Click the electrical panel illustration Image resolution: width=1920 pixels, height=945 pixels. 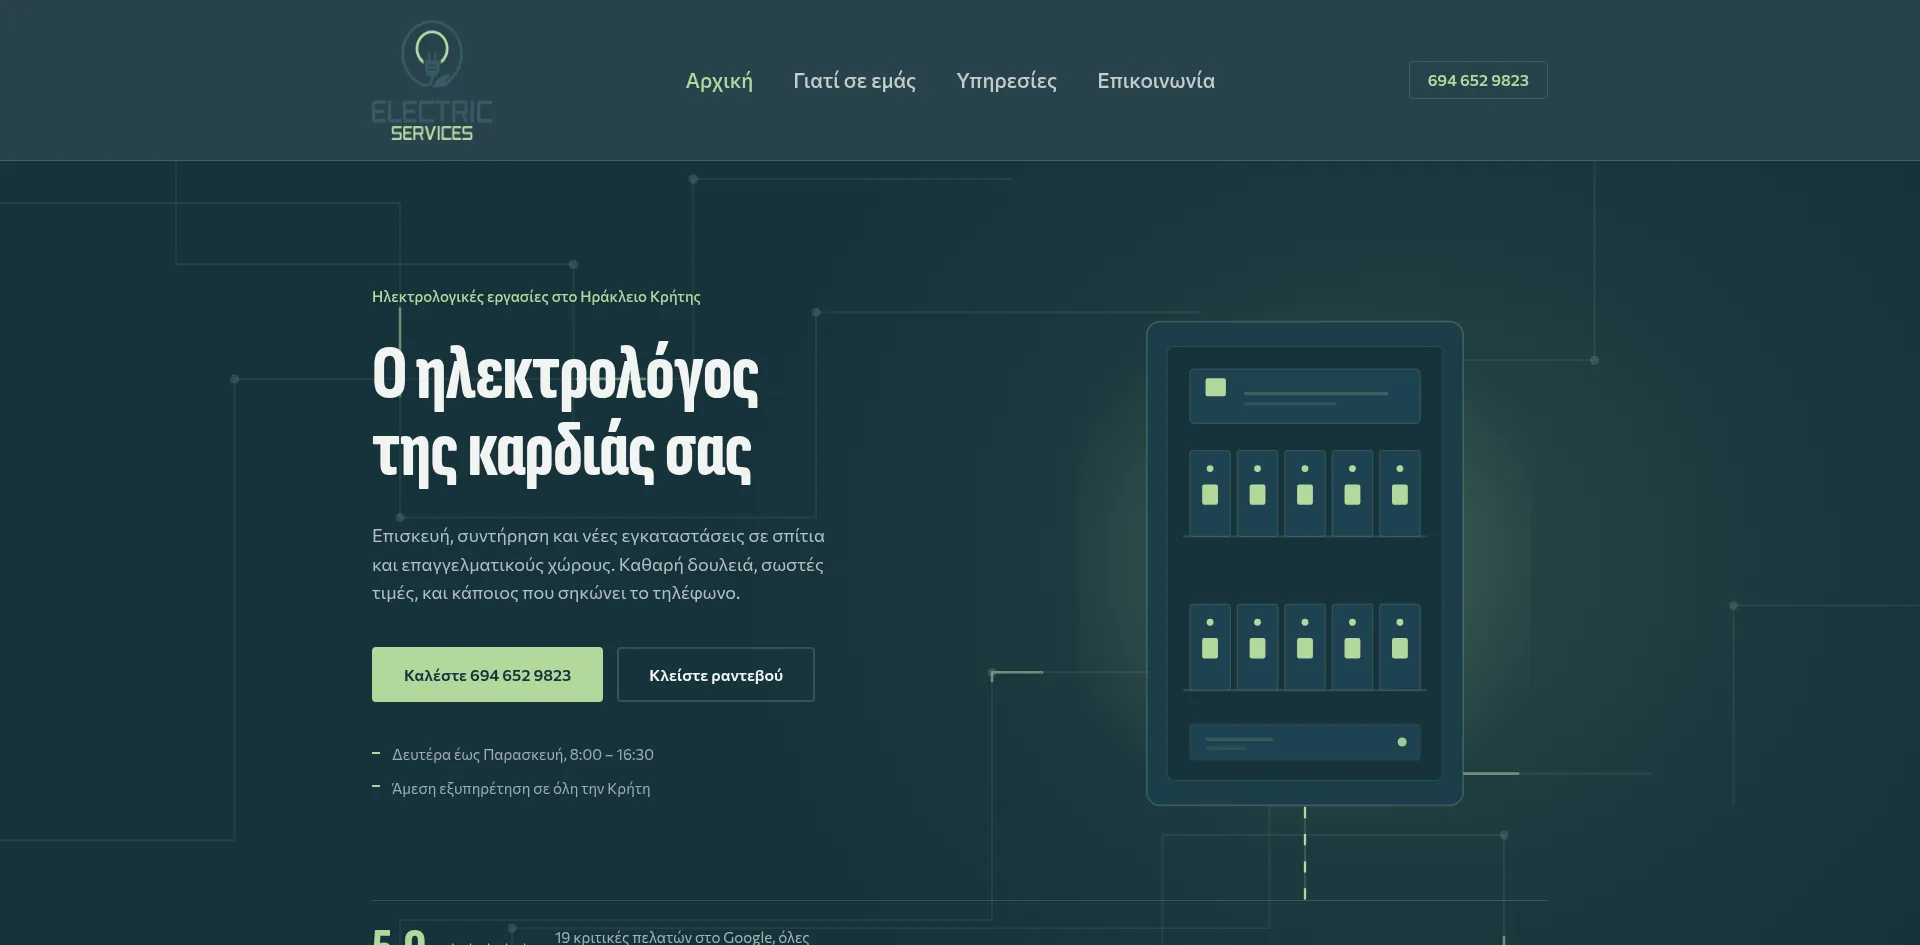pyautogui.click(x=1304, y=563)
